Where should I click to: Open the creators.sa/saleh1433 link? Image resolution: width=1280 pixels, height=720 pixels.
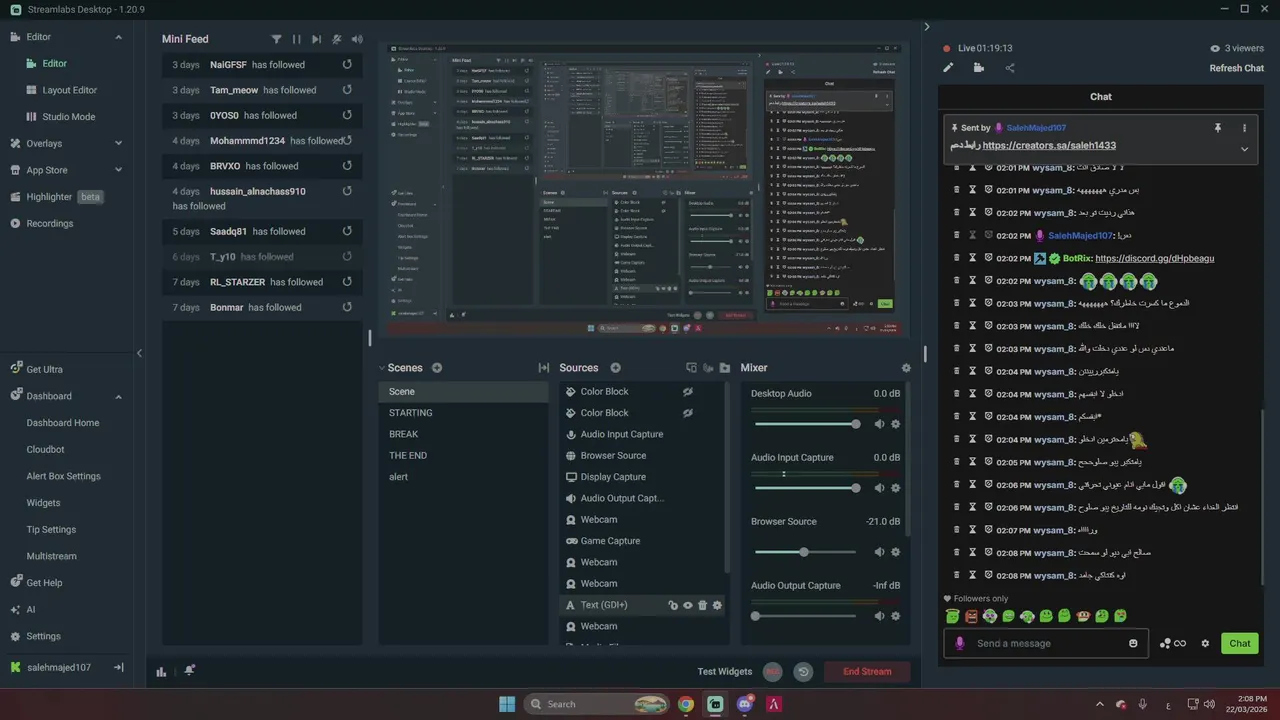1049,145
